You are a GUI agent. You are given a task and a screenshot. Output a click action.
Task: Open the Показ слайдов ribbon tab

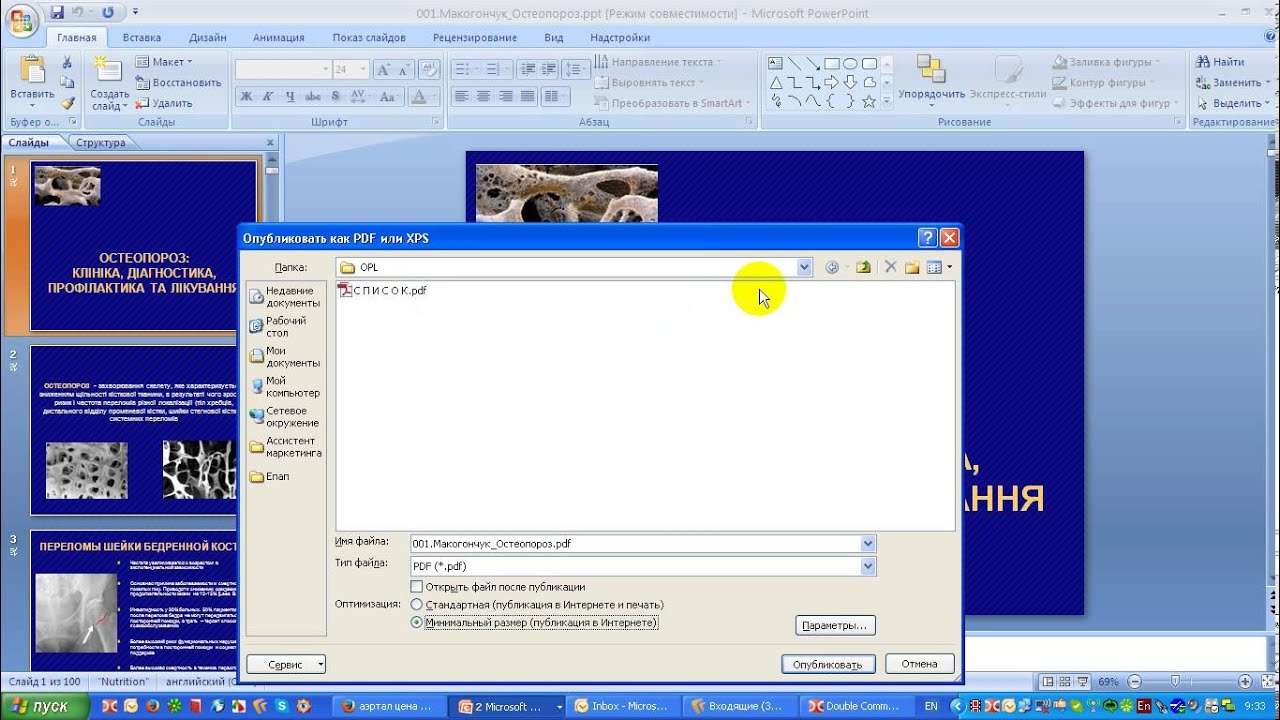[x=369, y=38]
